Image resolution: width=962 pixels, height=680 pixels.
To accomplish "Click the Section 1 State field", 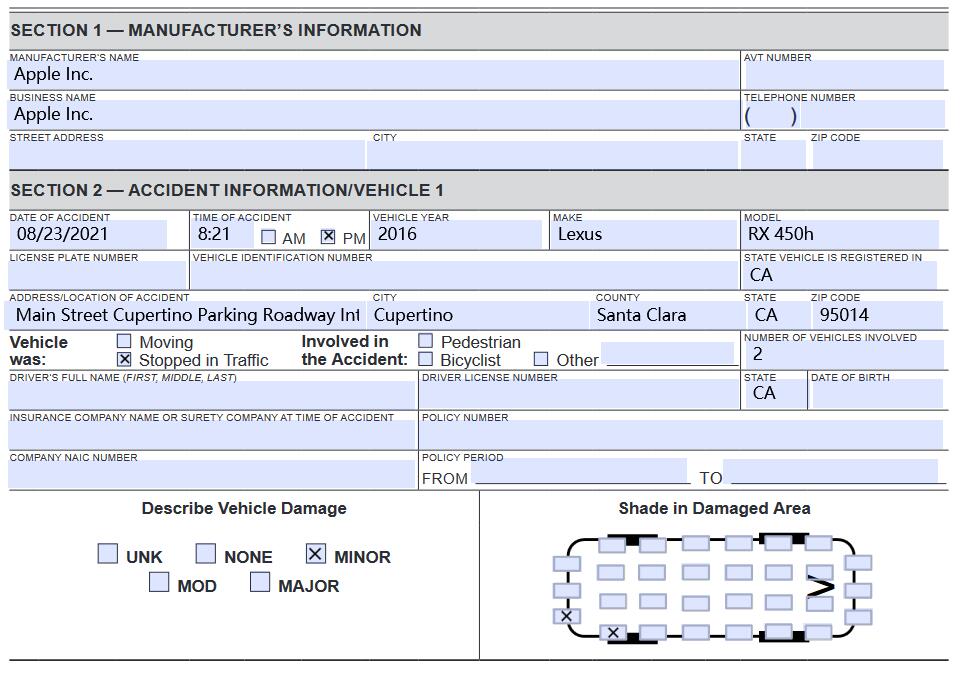I will click(773, 155).
